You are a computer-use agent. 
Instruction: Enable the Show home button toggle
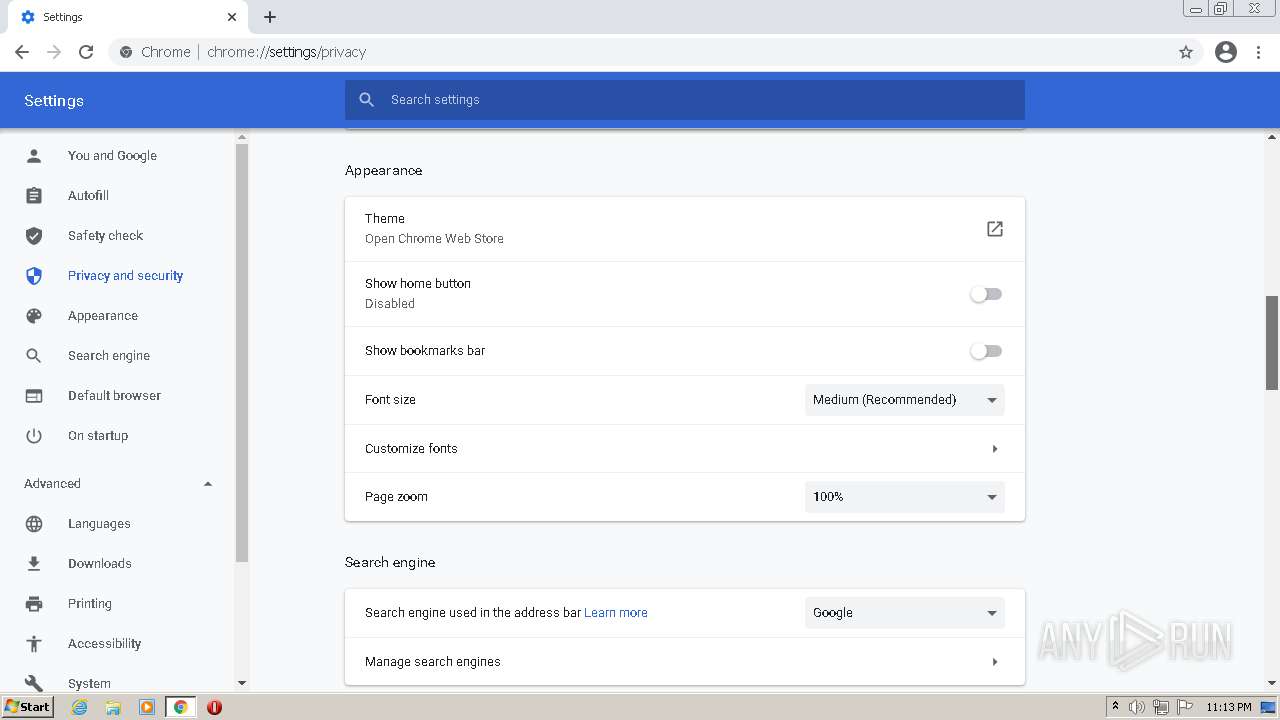(x=986, y=294)
